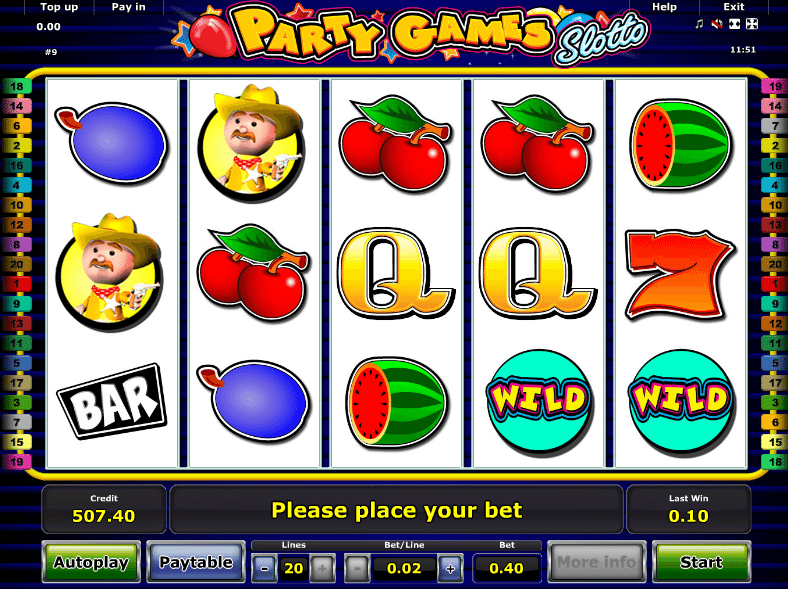Toggle background music with the note icon
This screenshot has height=589, width=788.
coord(699,24)
